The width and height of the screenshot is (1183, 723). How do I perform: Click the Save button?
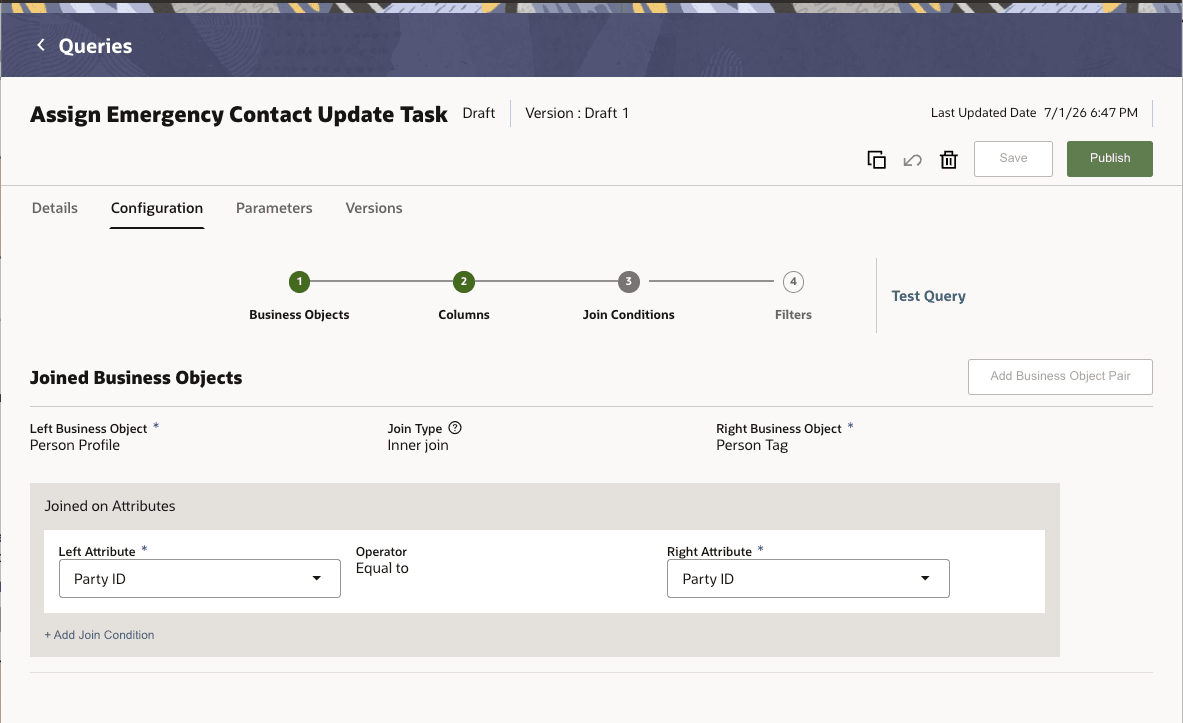pyautogui.click(x=1013, y=158)
